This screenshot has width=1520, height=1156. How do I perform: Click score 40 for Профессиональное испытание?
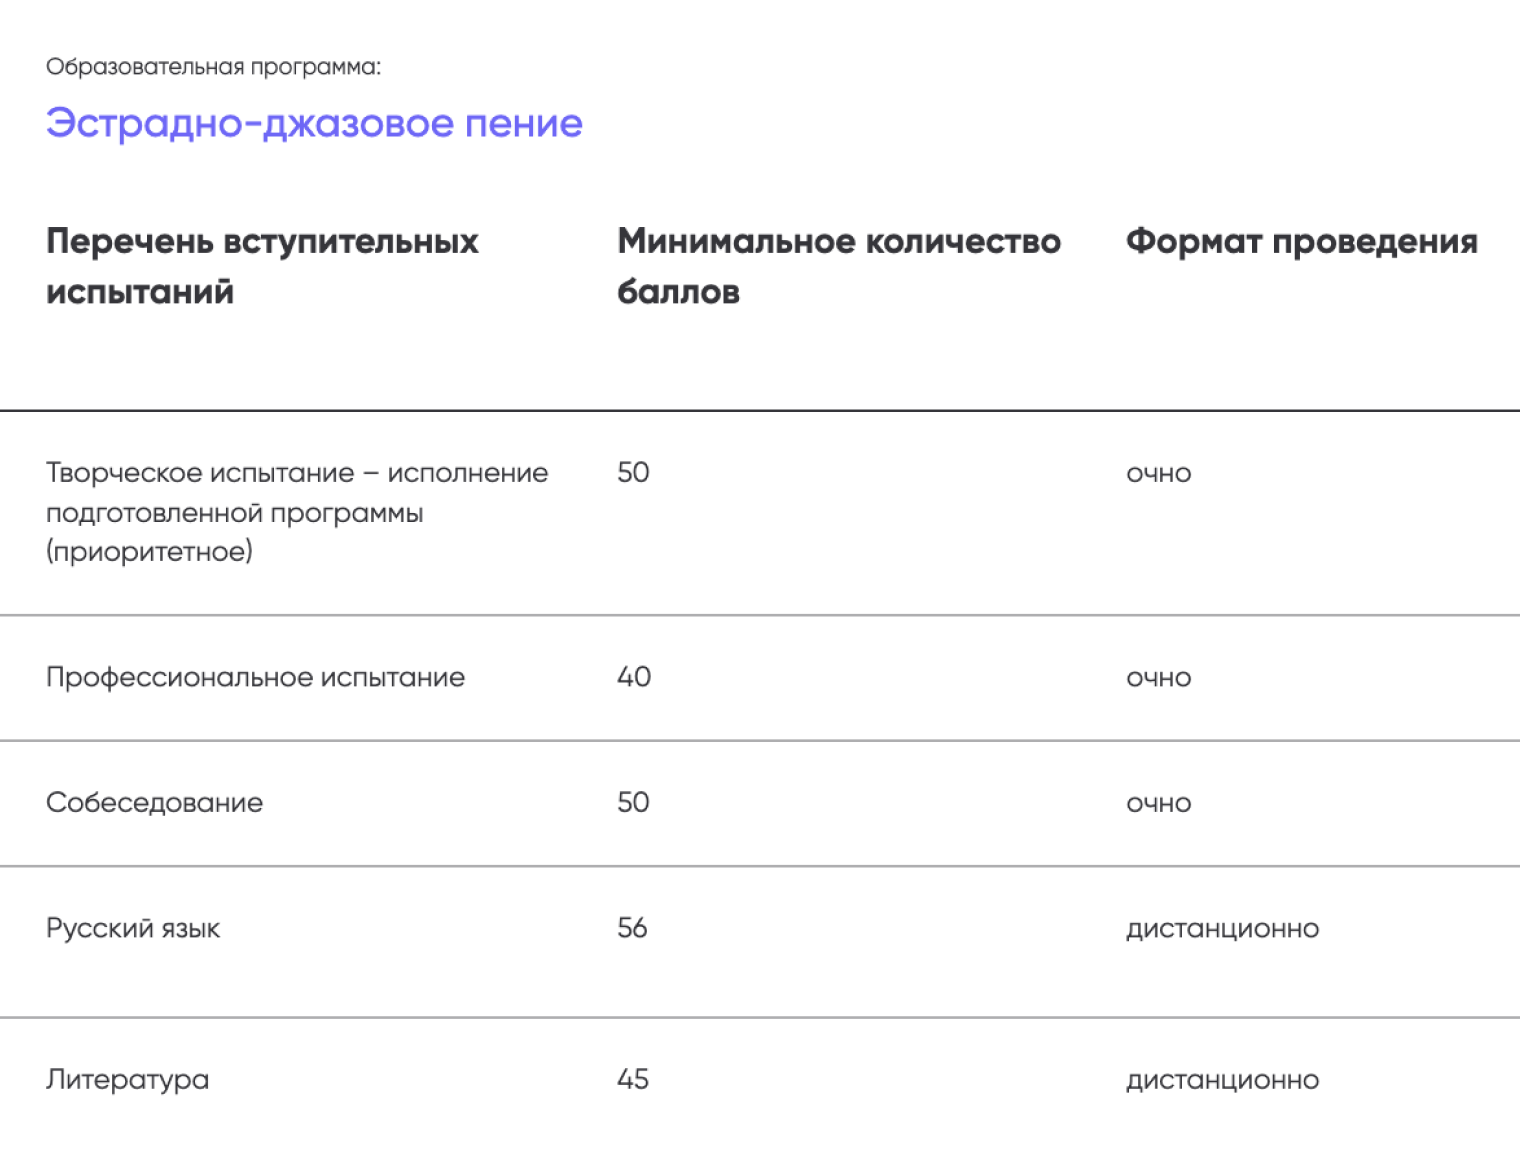tap(634, 677)
